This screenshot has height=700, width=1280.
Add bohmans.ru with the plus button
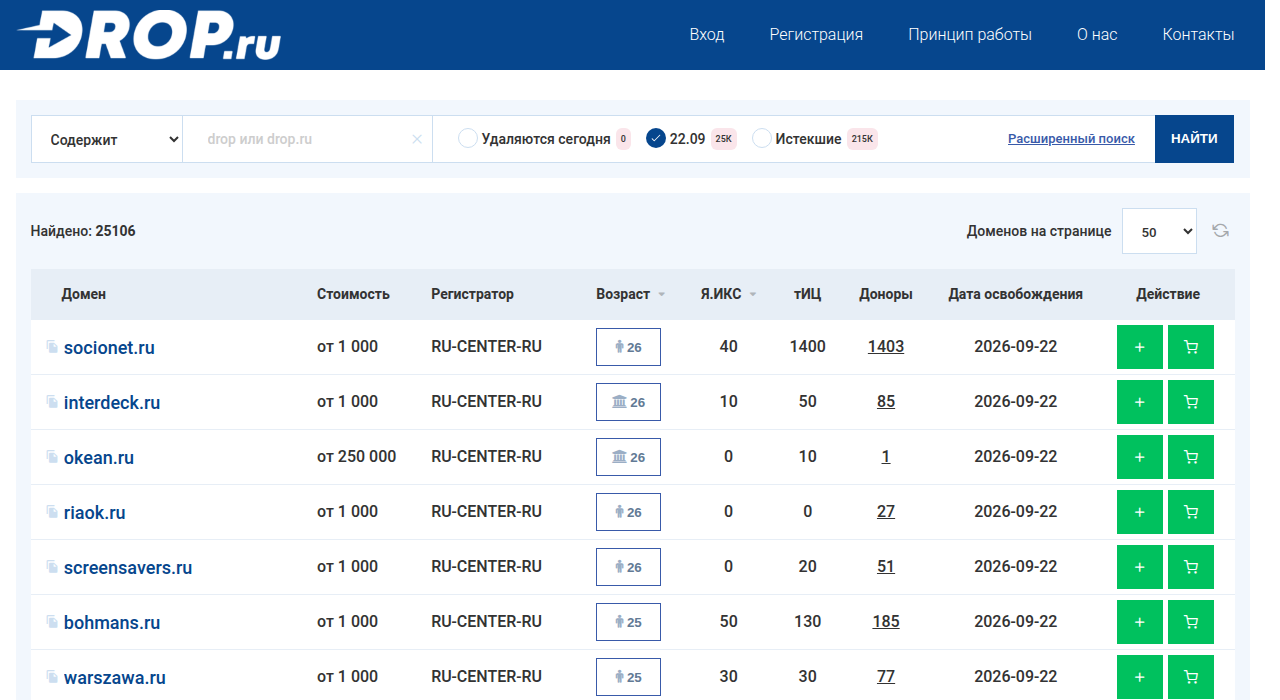[1140, 622]
